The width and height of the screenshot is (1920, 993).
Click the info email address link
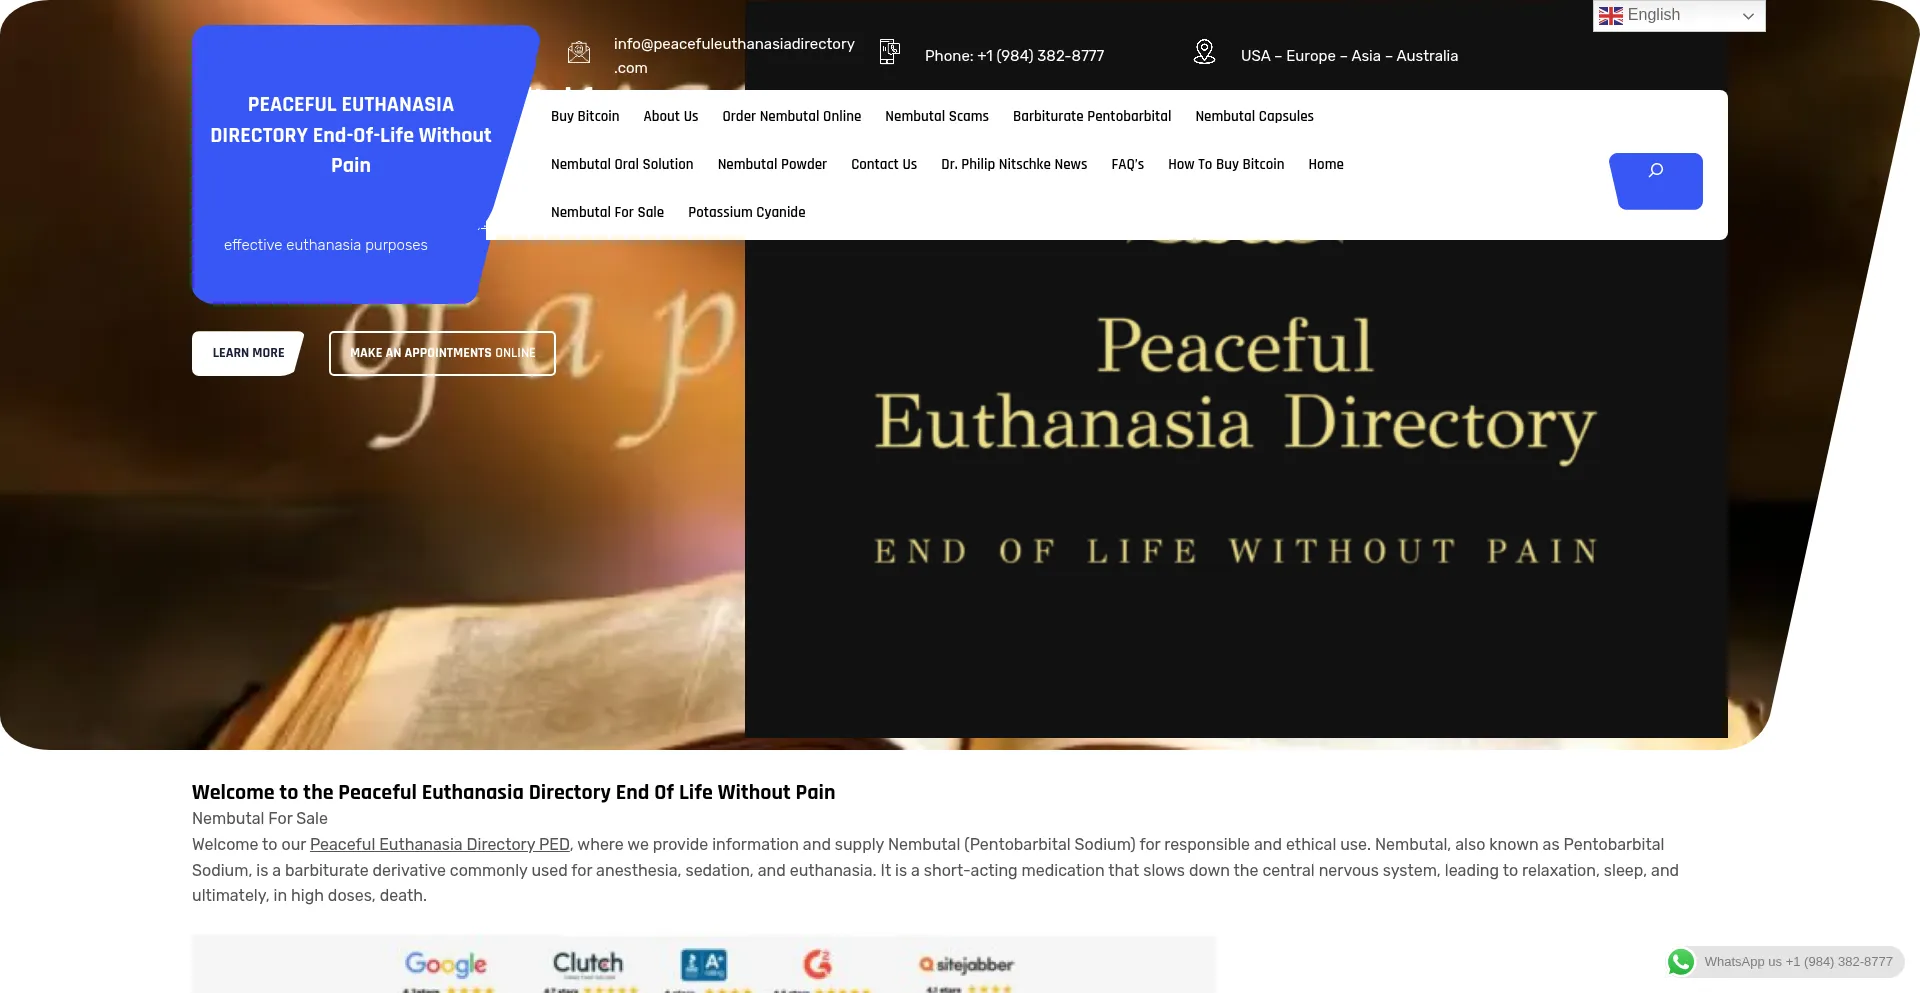(734, 56)
